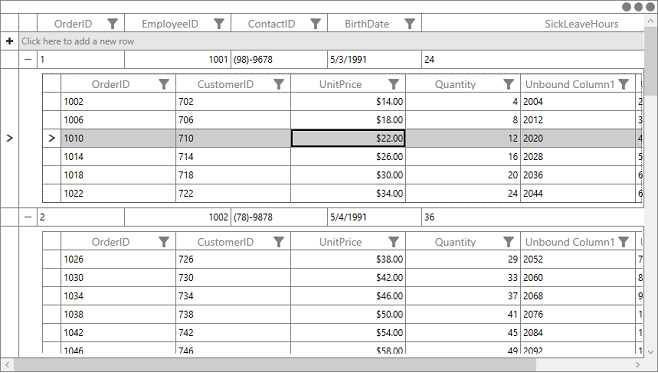
Task: Select child order 1018 cell
Action: [118, 175]
